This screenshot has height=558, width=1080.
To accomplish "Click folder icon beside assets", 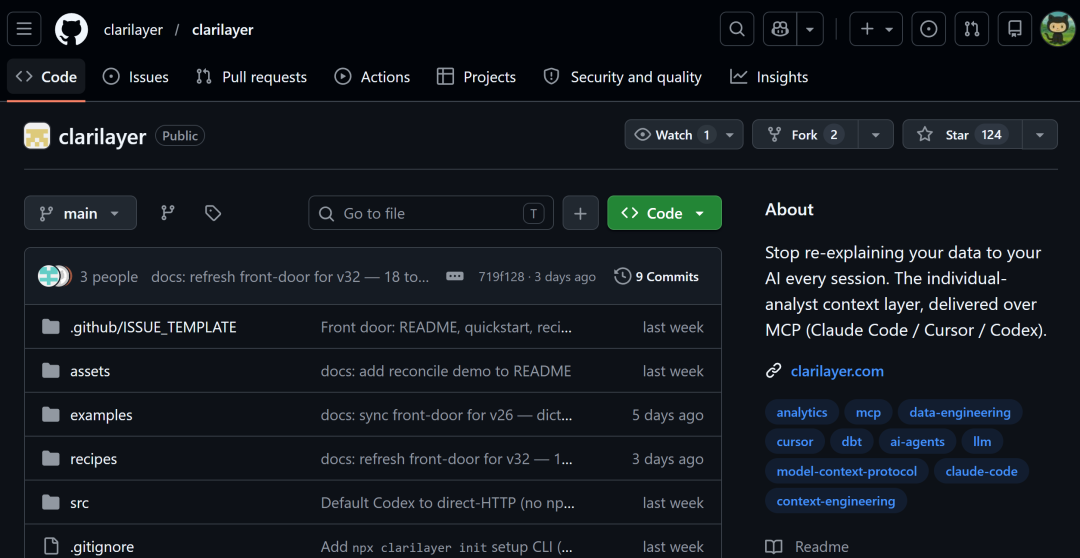I will click(50, 371).
